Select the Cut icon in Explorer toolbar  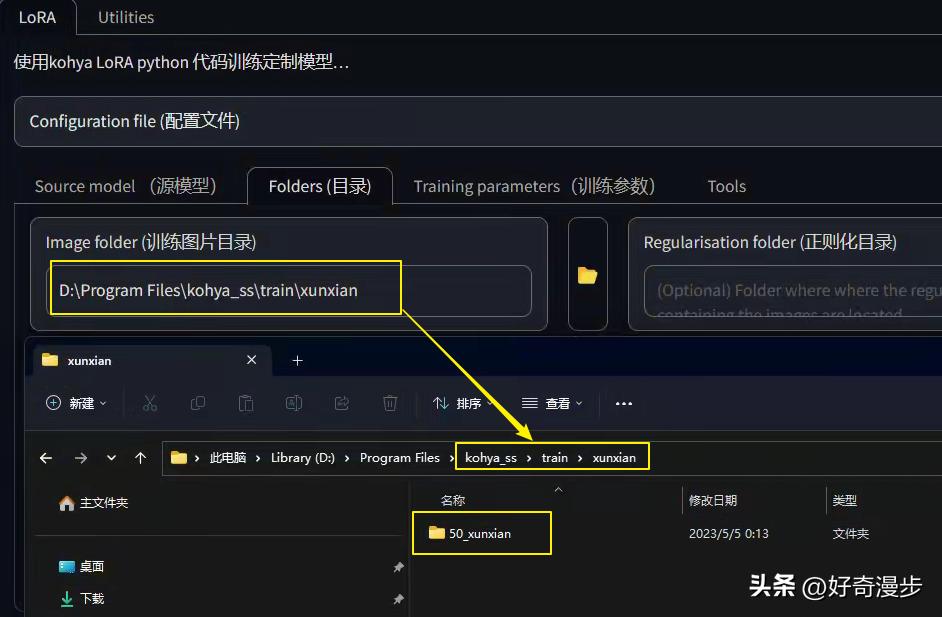tap(152, 403)
